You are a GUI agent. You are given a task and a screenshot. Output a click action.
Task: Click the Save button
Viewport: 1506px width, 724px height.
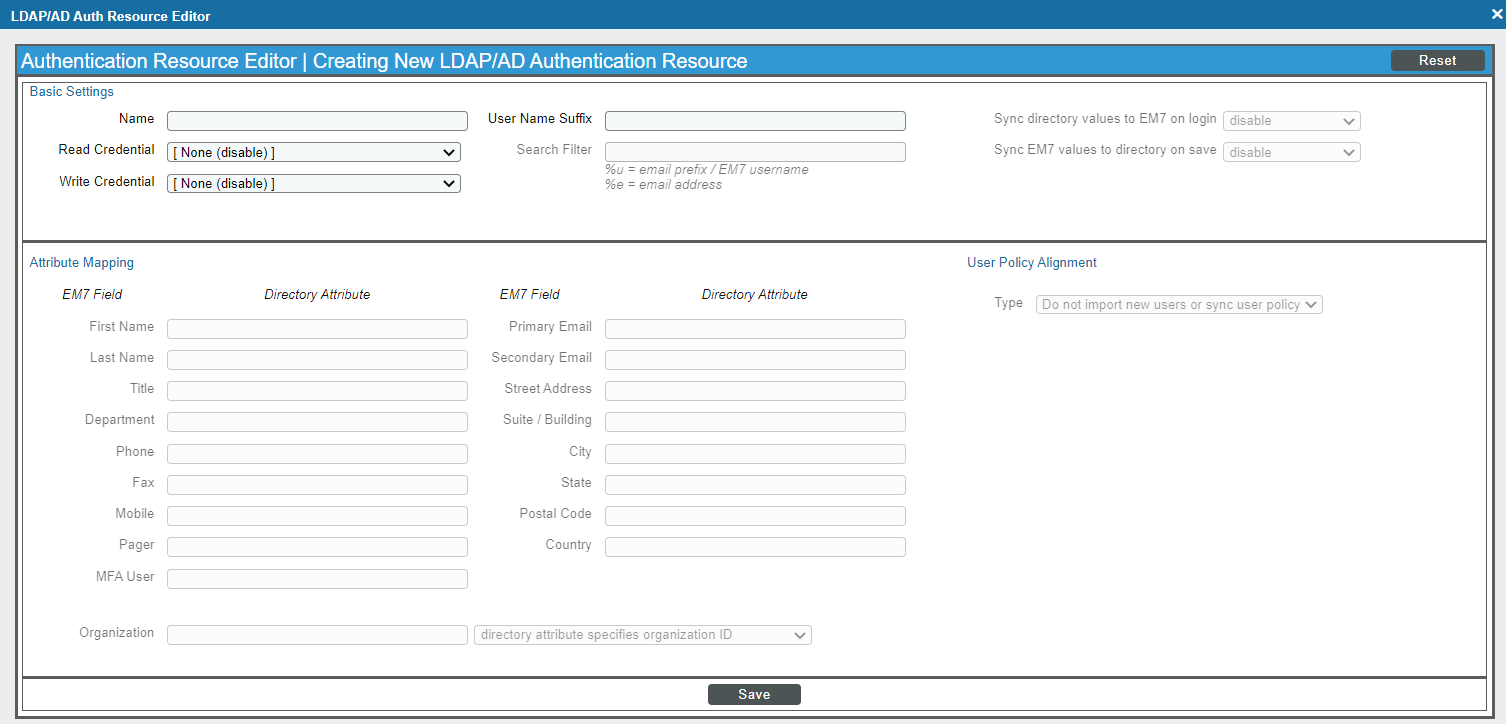[x=754, y=695]
